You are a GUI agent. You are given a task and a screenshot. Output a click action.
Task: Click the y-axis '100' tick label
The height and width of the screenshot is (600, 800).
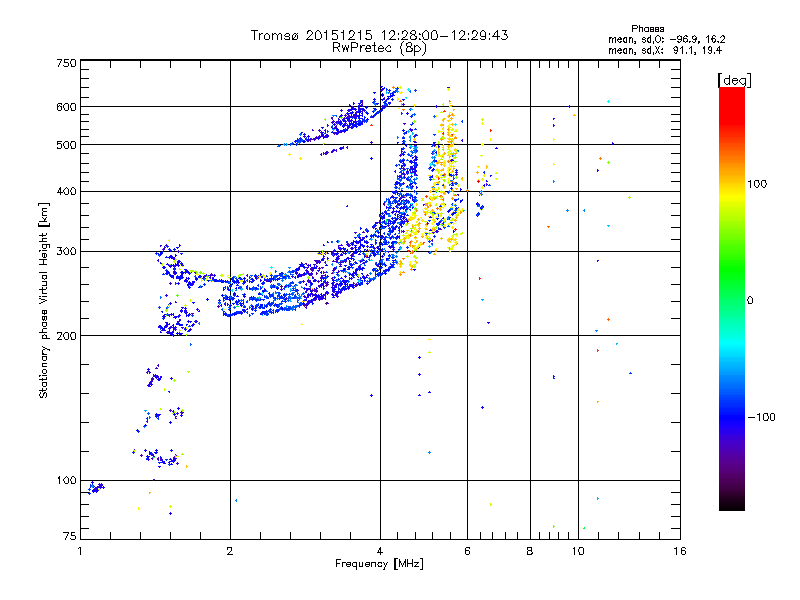pyautogui.click(x=66, y=480)
